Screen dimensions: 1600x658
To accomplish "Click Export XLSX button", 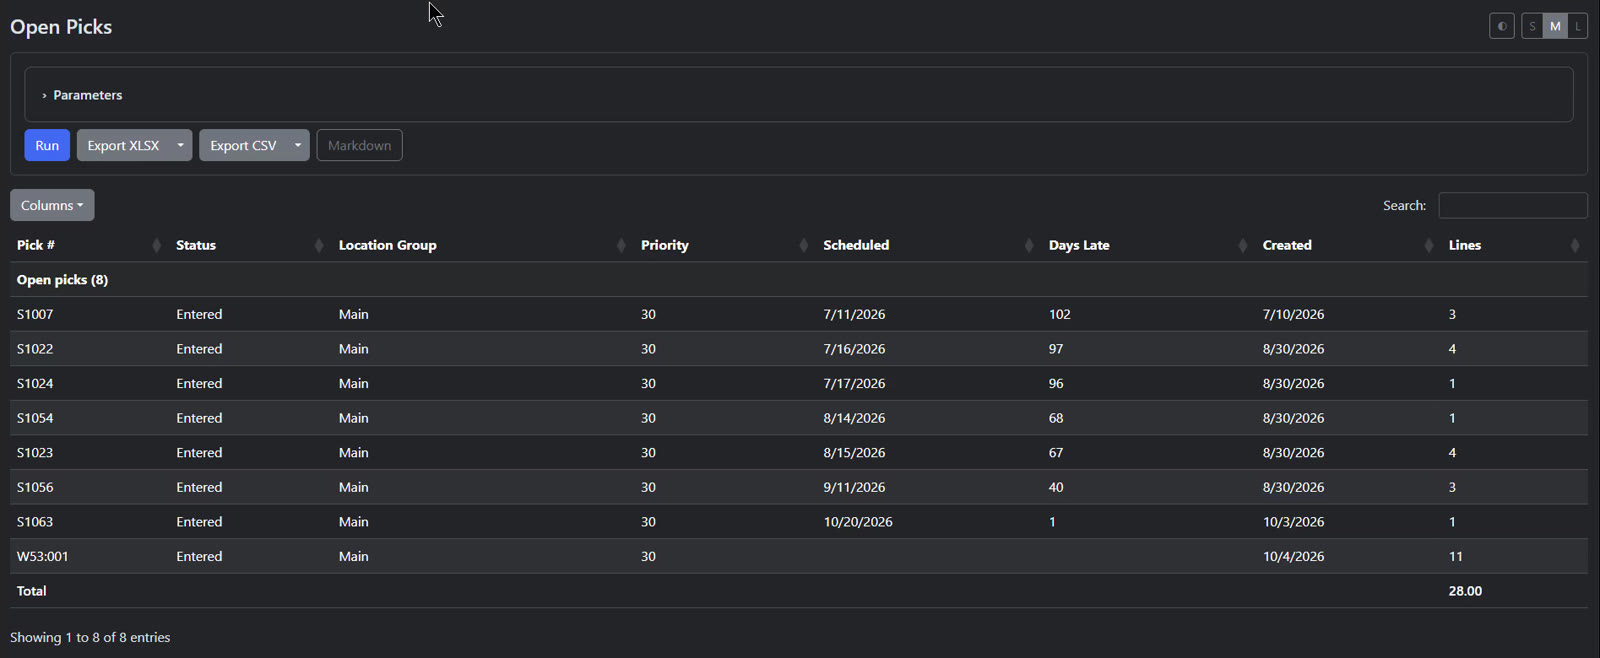I will [123, 145].
